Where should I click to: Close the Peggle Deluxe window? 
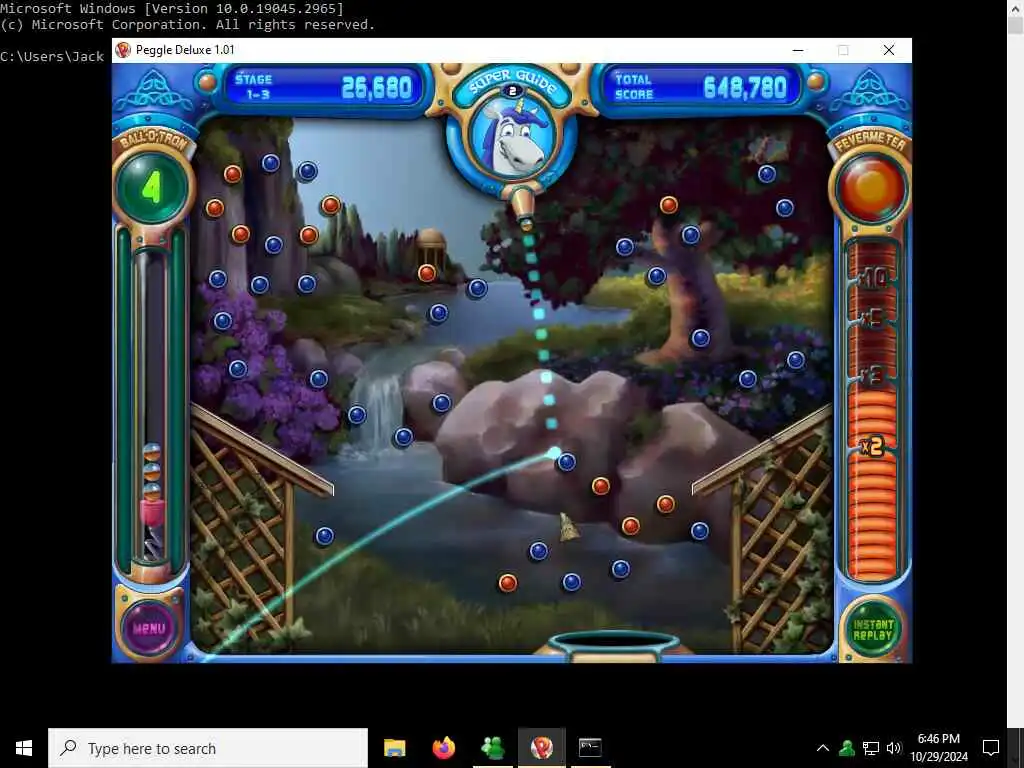(889, 50)
